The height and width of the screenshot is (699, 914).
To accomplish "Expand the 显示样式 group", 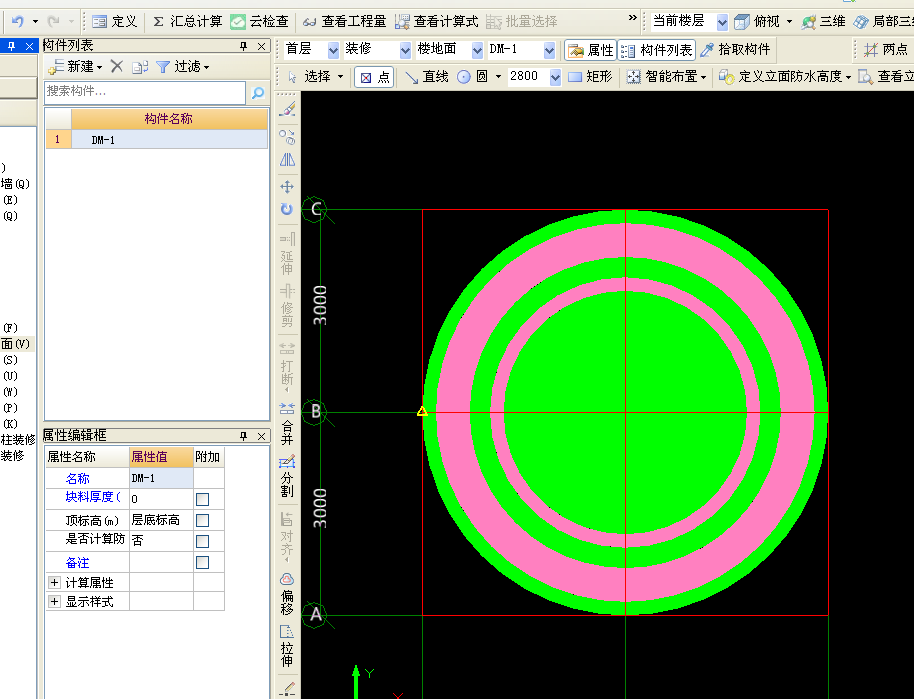I will 54,601.
